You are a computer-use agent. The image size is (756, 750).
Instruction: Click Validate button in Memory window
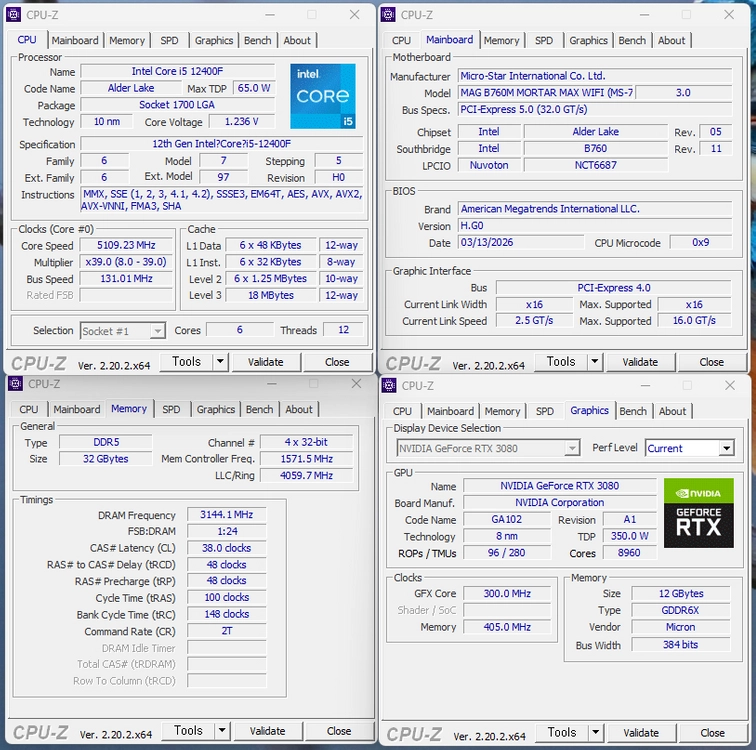(x=268, y=731)
